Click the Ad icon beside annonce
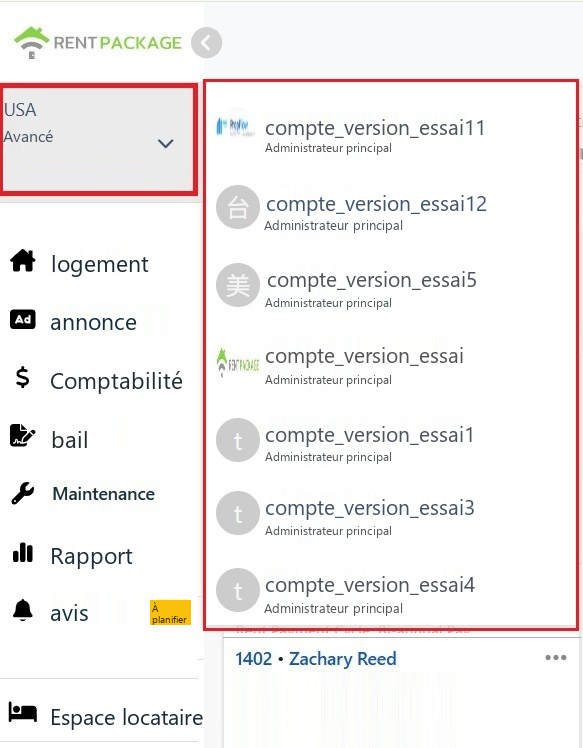Viewport: 583px width, 748px height. (23, 320)
